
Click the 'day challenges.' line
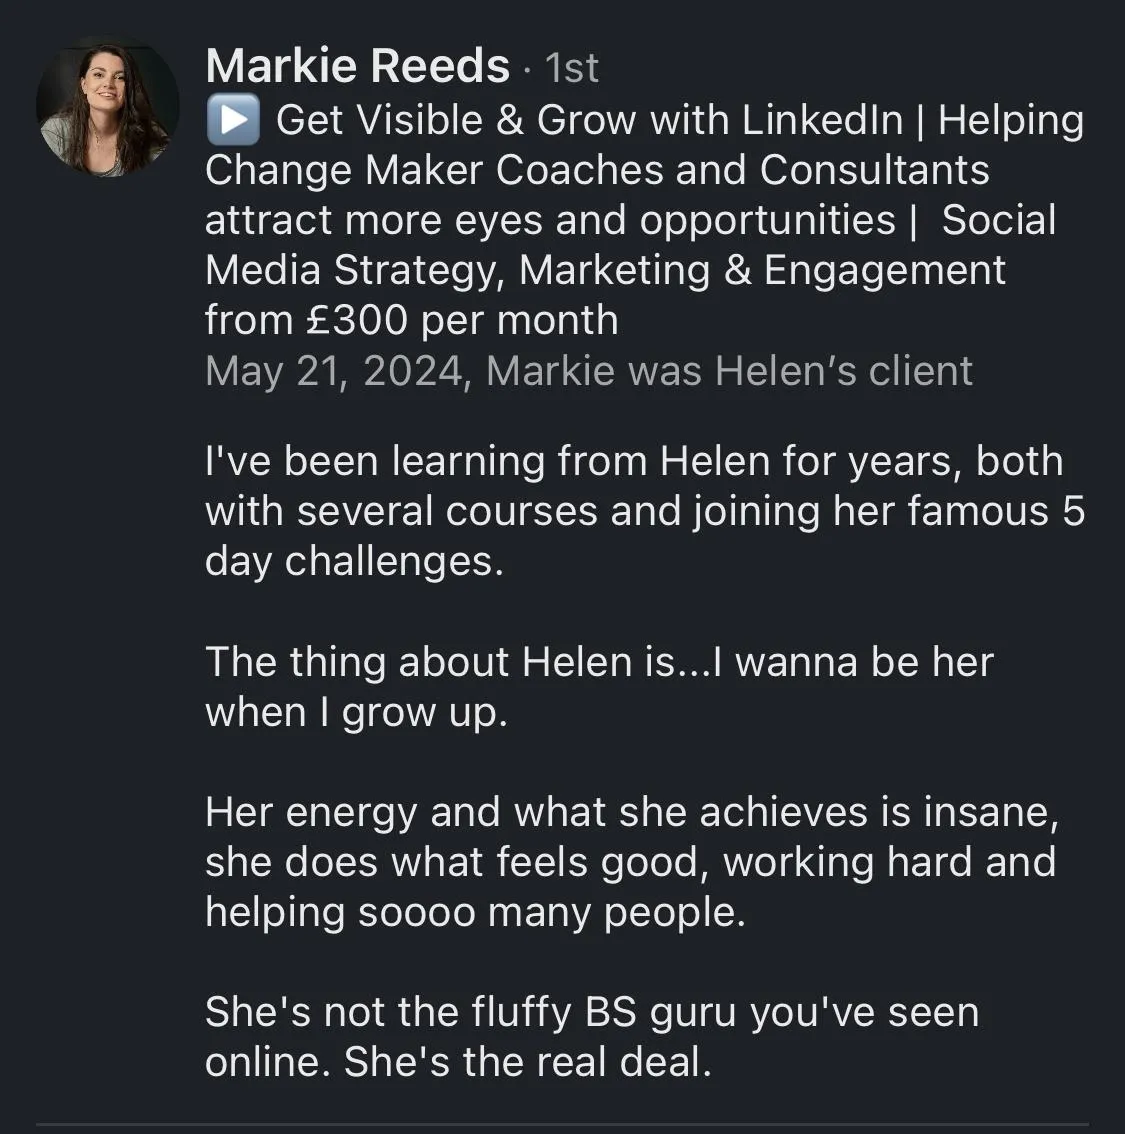tap(354, 561)
